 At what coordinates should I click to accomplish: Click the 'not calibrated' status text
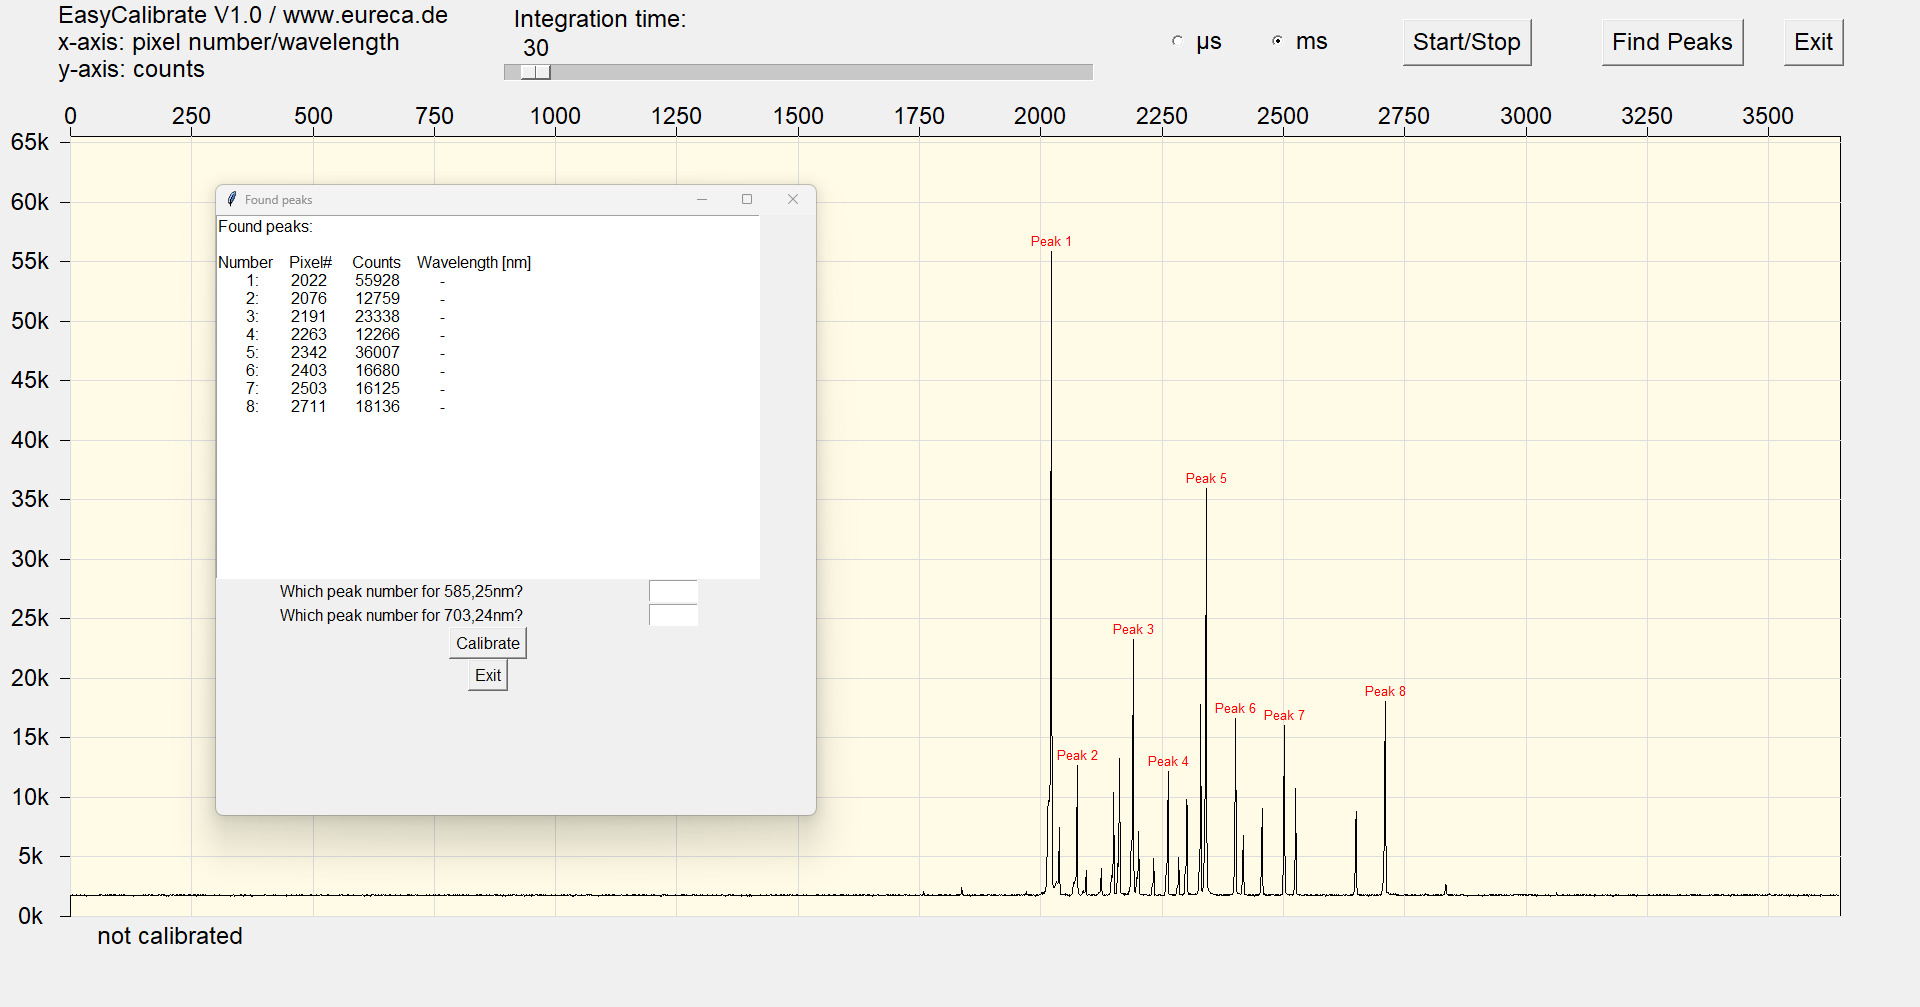[x=170, y=936]
